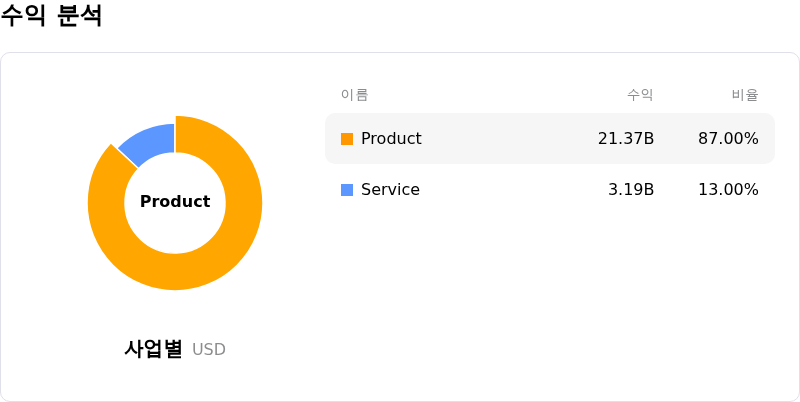Click the 13.00% ratio value
This screenshot has height=402, width=800.
pyautogui.click(x=729, y=190)
